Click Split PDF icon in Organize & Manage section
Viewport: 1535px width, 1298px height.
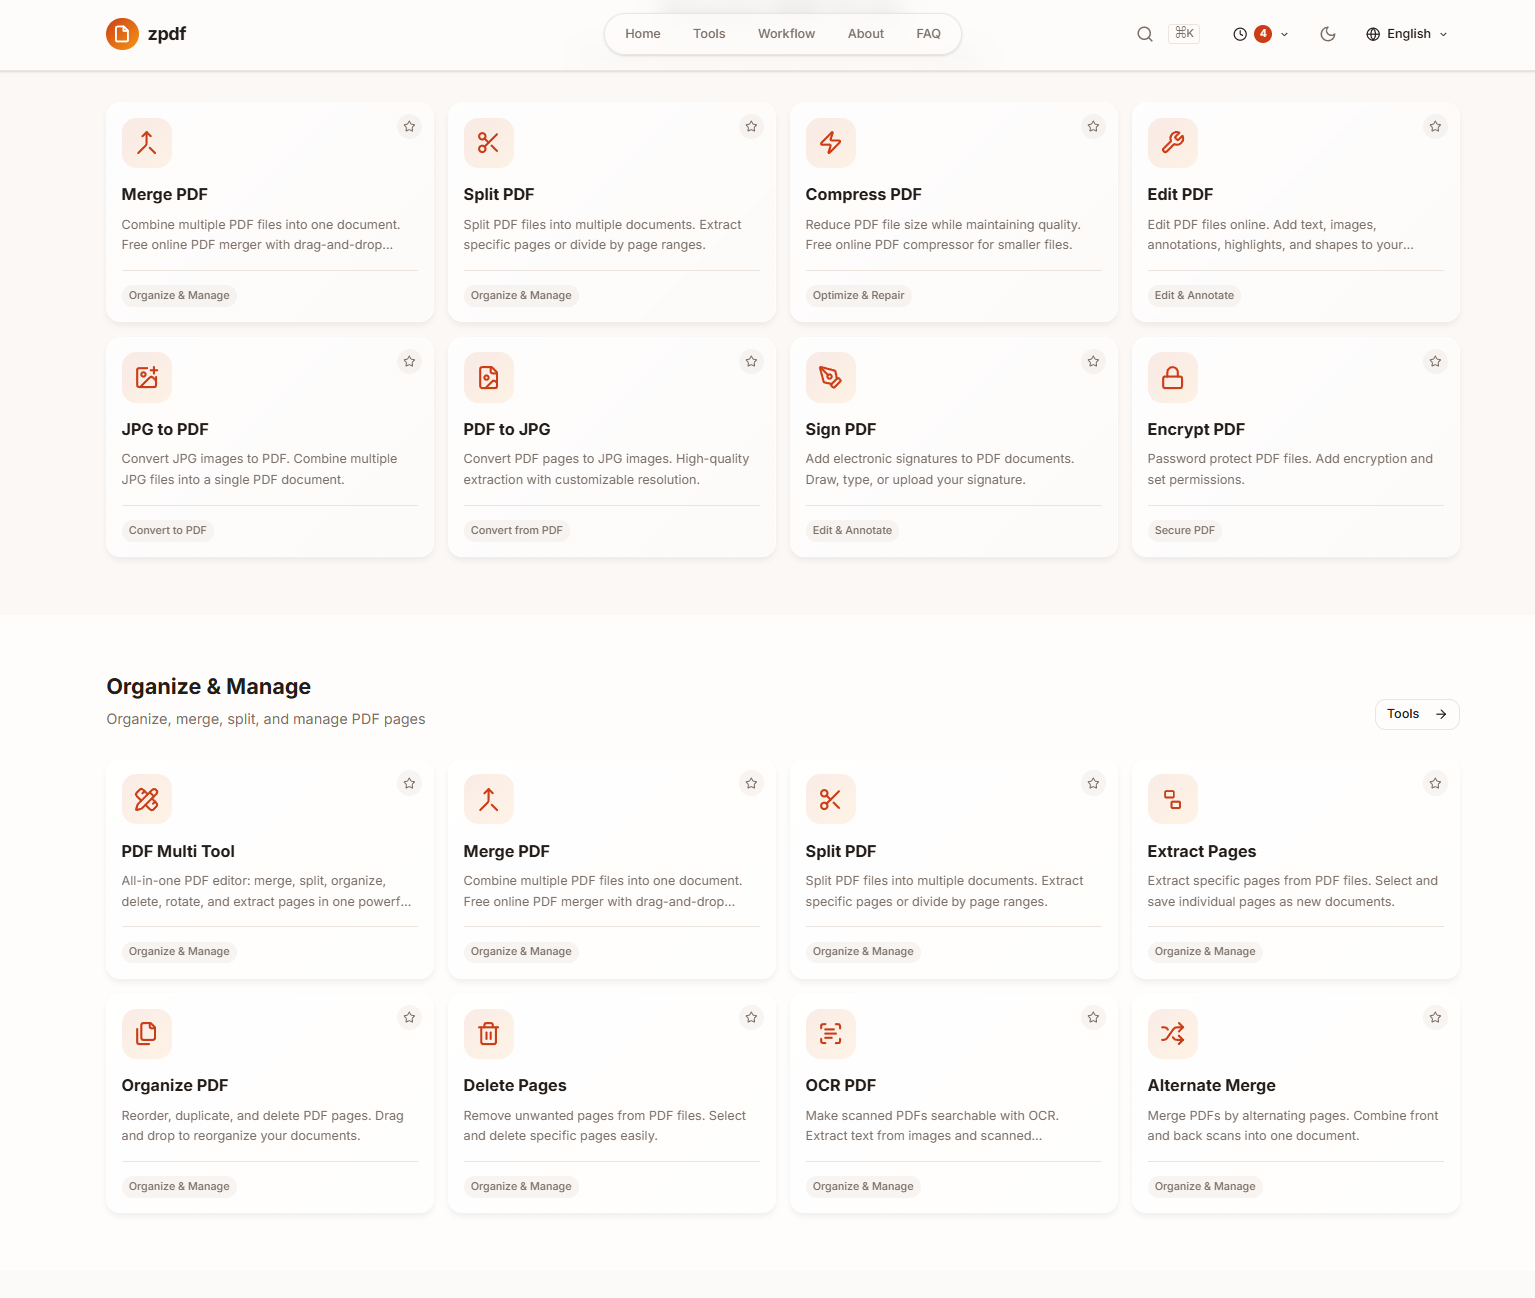(831, 799)
